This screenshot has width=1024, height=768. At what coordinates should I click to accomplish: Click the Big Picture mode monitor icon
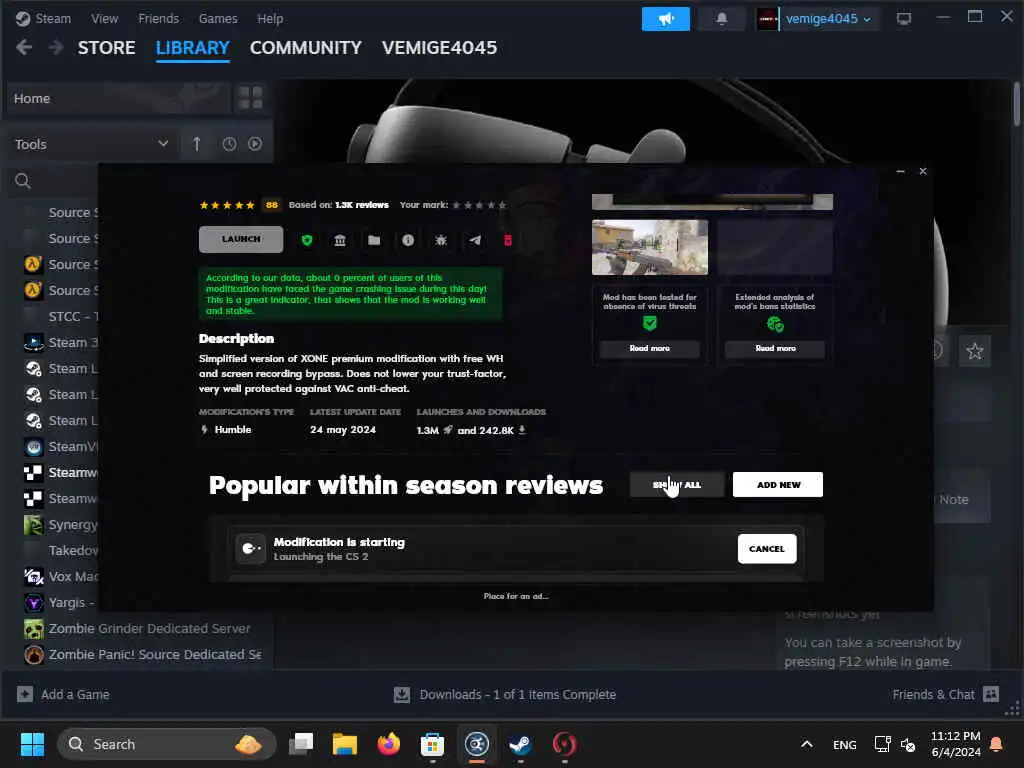click(904, 18)
